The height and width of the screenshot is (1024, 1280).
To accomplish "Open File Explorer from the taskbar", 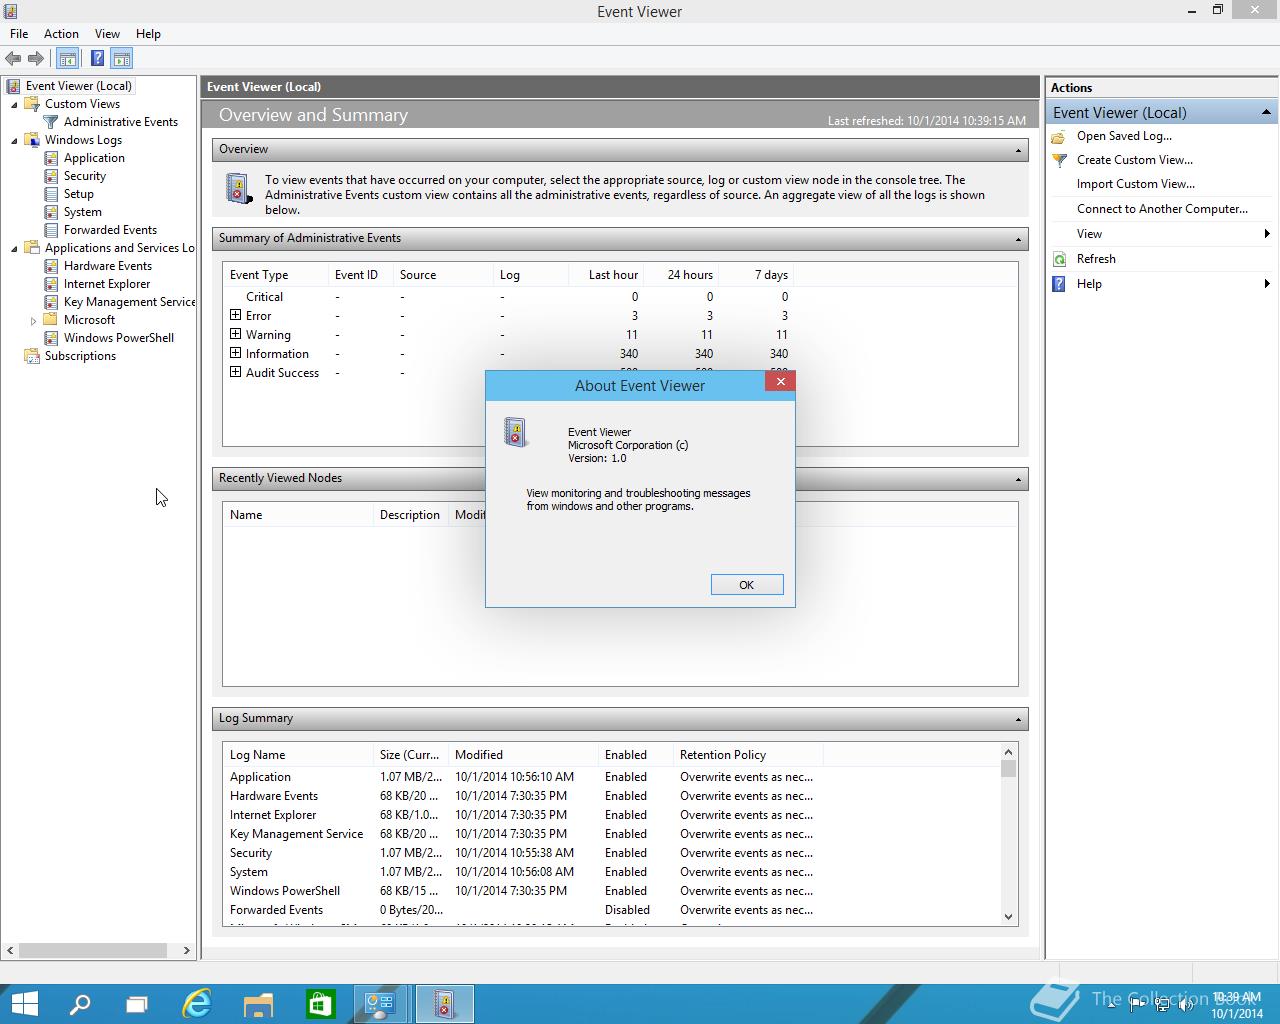I will click(259, 1003).
